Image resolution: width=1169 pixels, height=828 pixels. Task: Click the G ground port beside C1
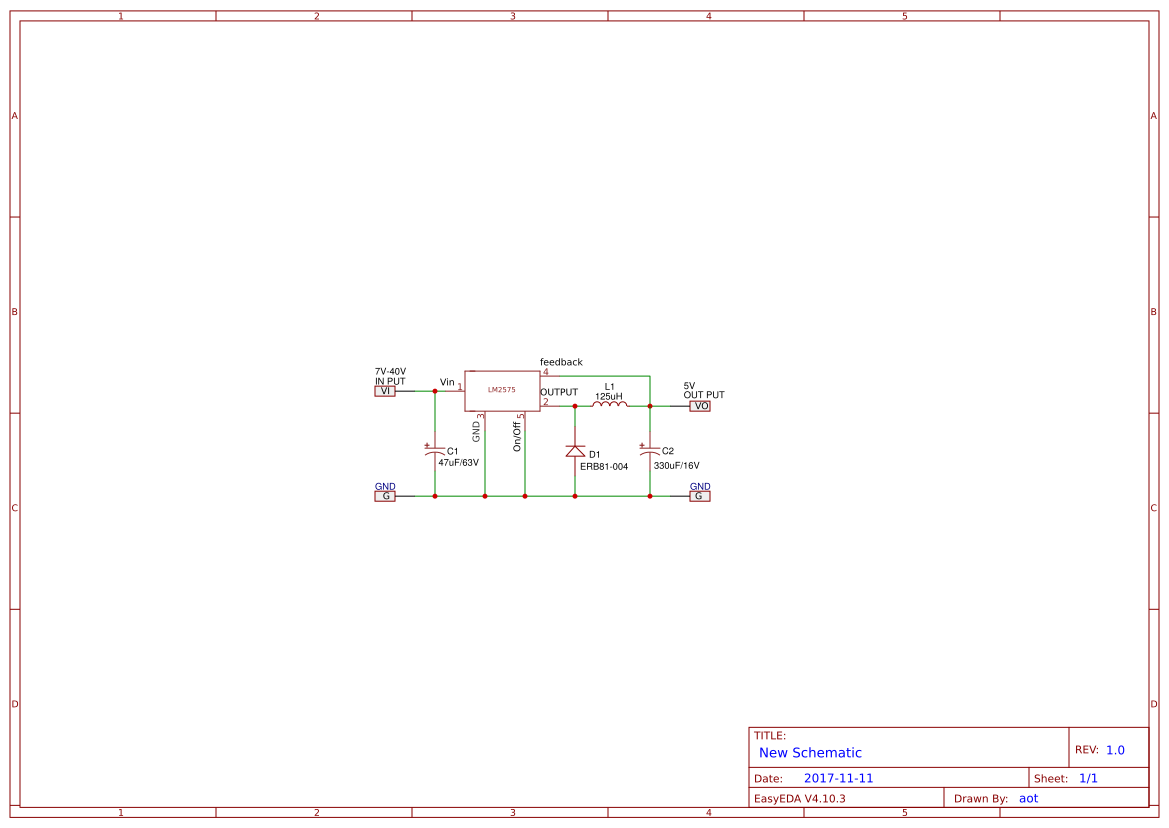[x=385, y=496]
